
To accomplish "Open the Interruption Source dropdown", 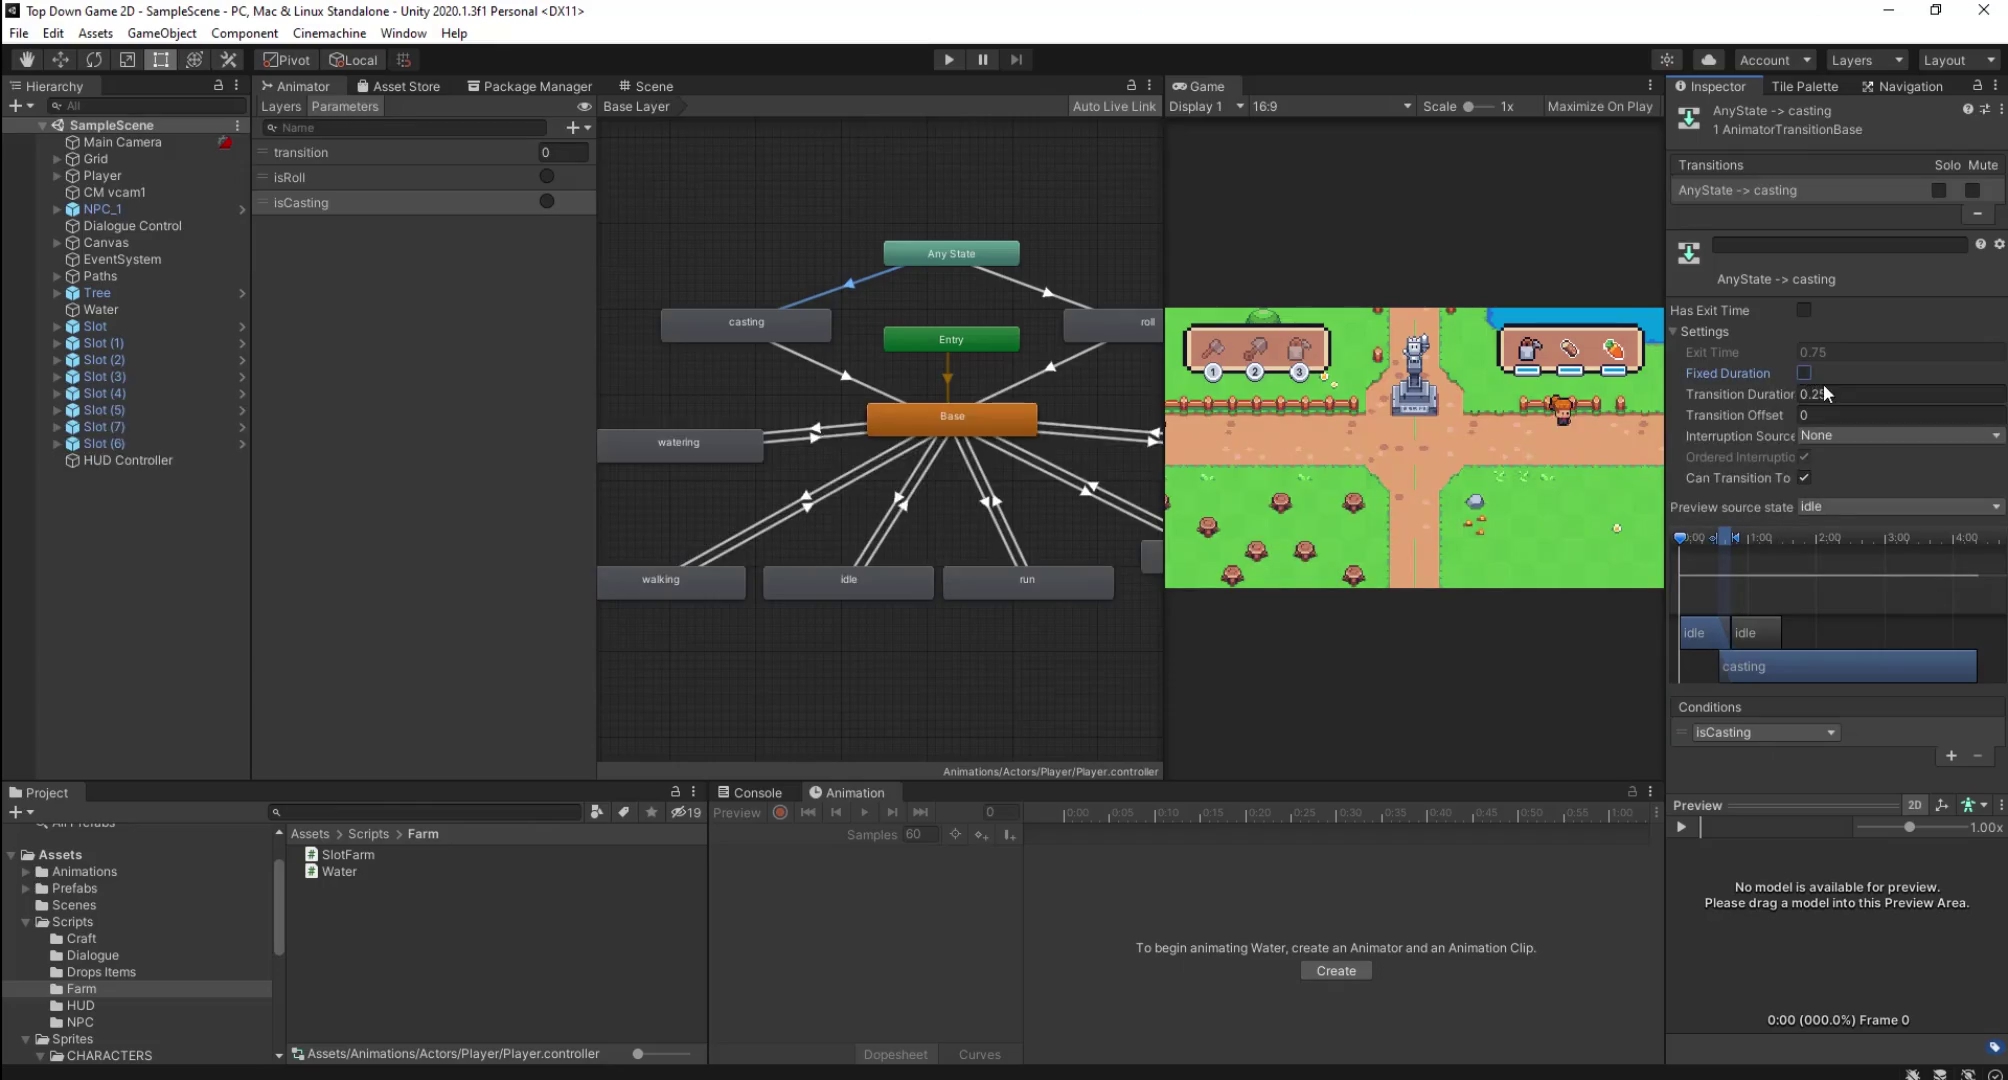I will pos(1899,436).
